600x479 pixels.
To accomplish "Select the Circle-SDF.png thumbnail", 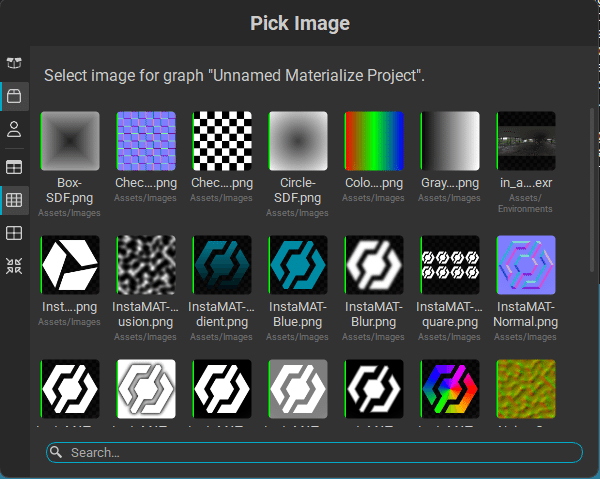I will click(x=298, y=141).
